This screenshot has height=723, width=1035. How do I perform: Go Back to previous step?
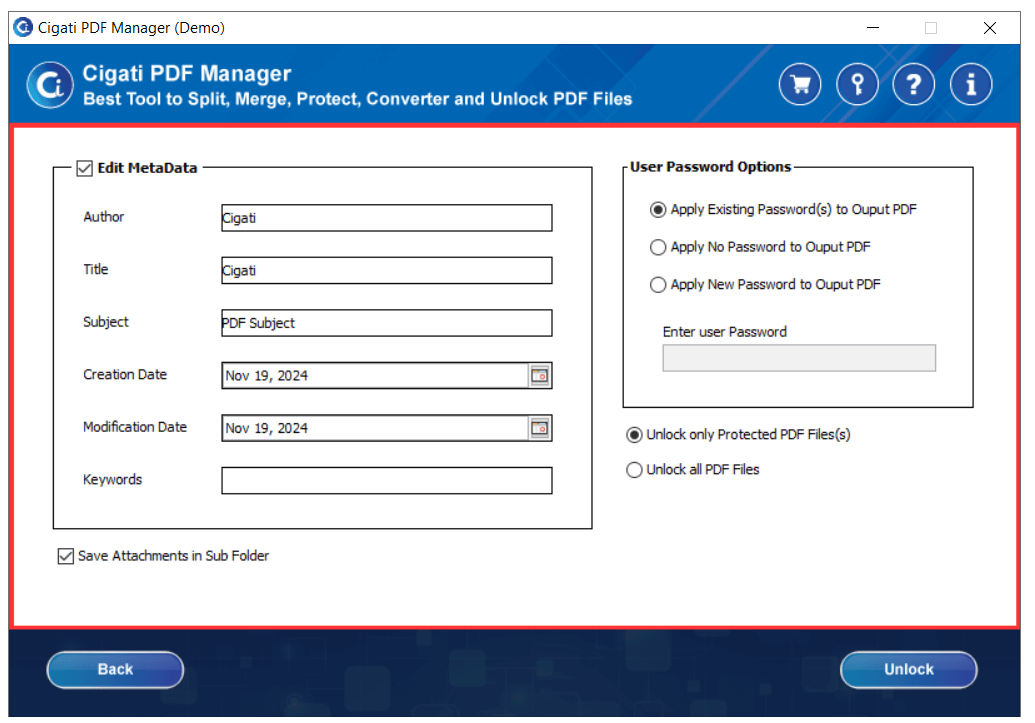(x=116, y=670)
